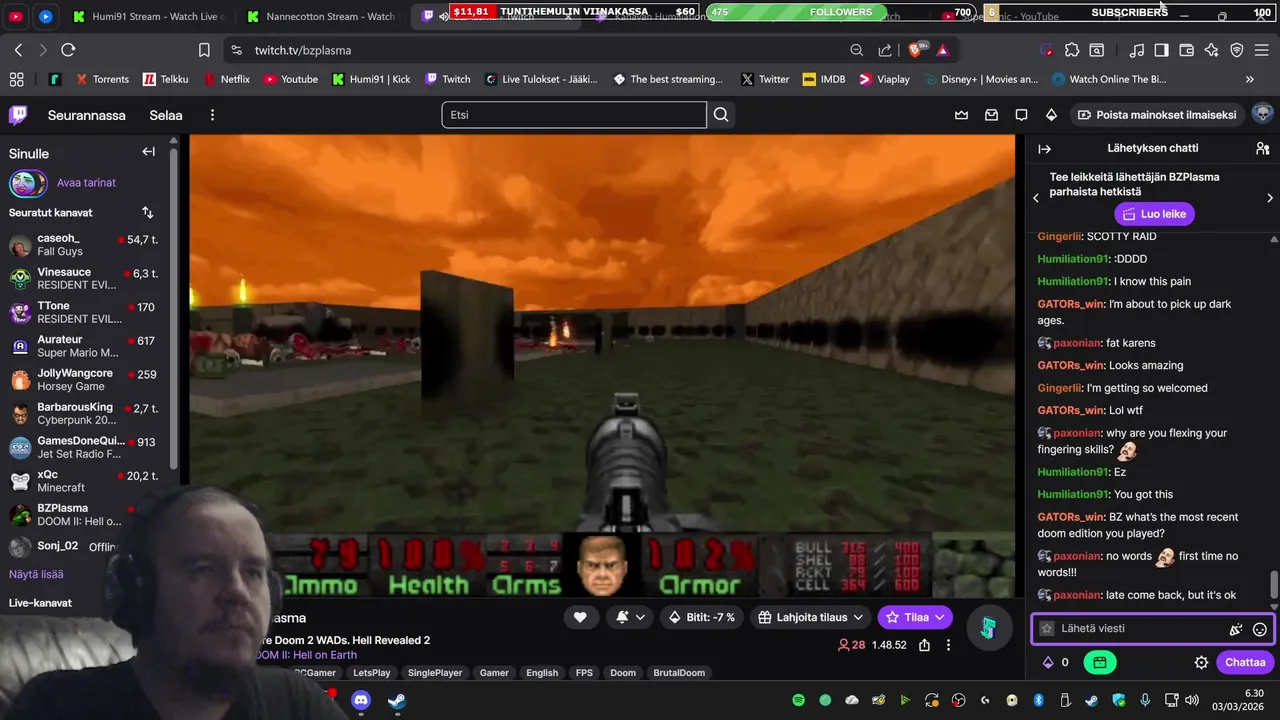The width and height of the screenshot is (1280, 720).
Task: Open the Netflix bookmark
Action: pyautogui.click(x=227, y=79)
